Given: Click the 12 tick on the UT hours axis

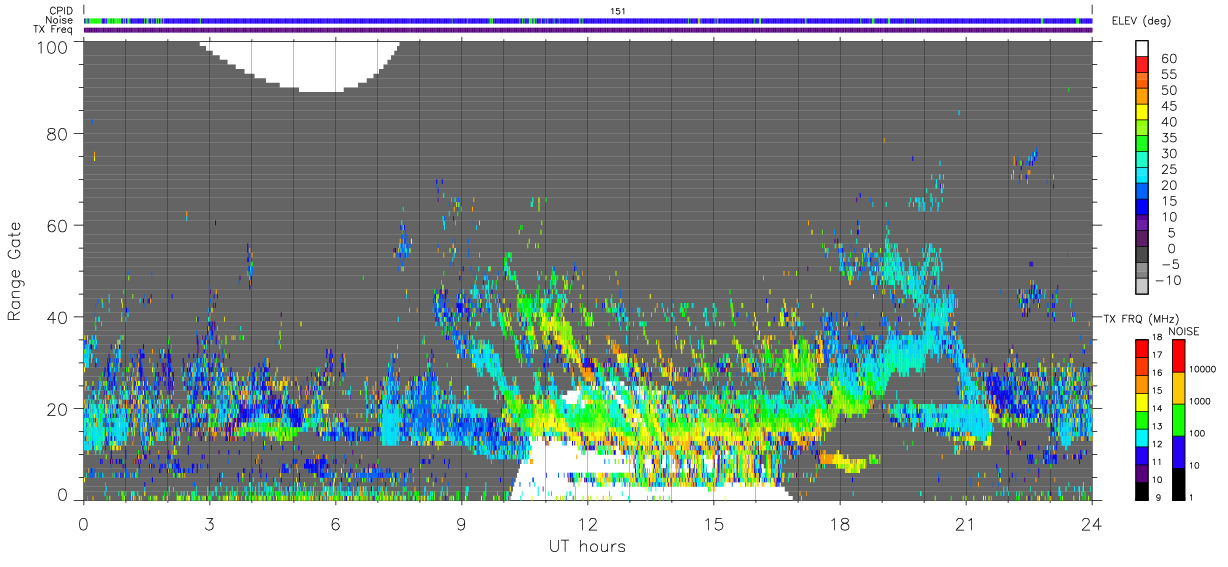Looking at the screenshot, I should point(588,524).
